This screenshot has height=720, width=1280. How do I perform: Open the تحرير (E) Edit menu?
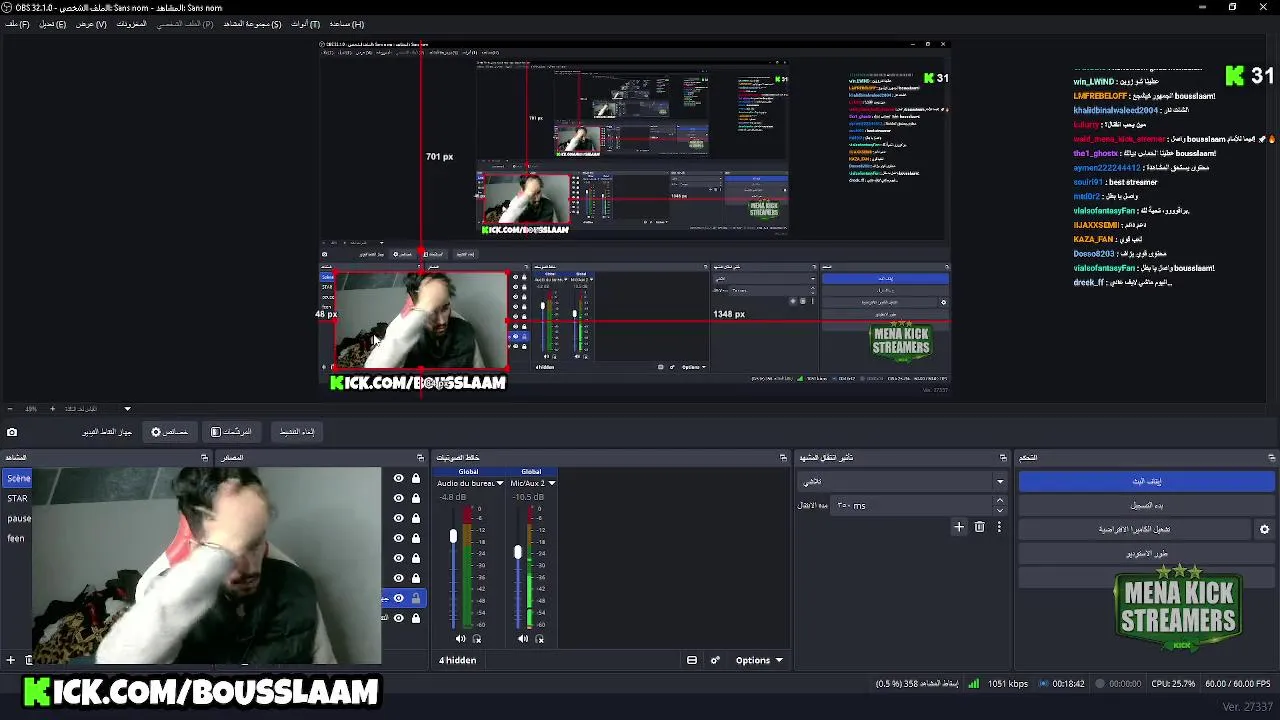pyautogui.click(x=53, y=24)
